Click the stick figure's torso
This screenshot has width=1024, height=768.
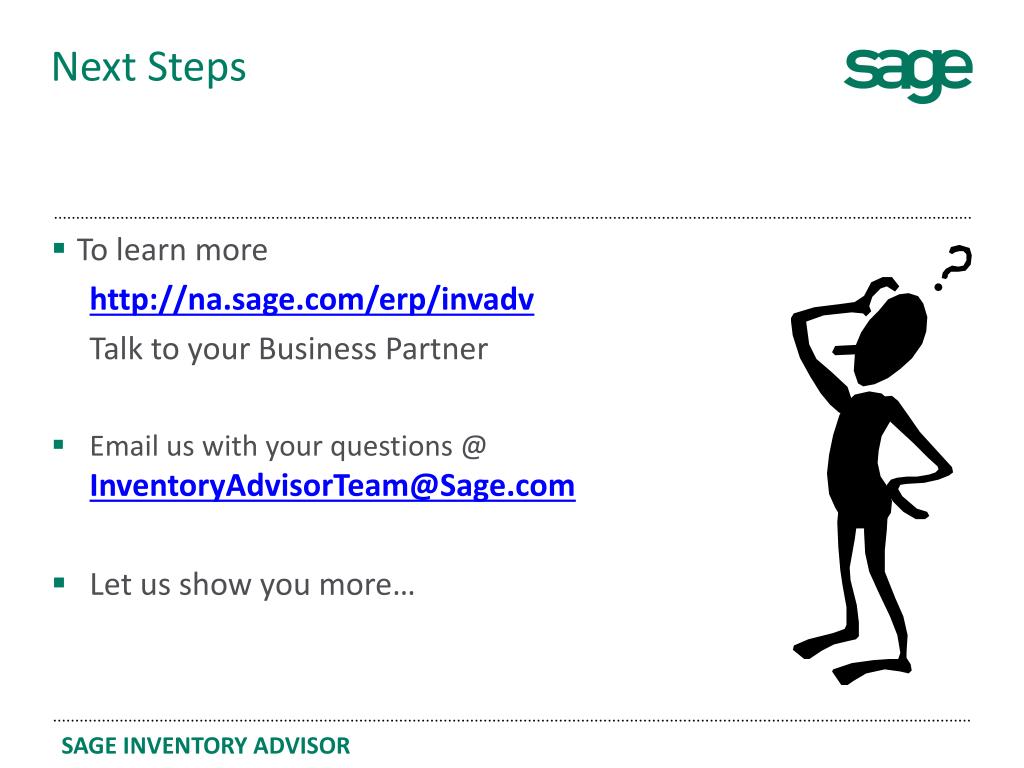point(859,457)
